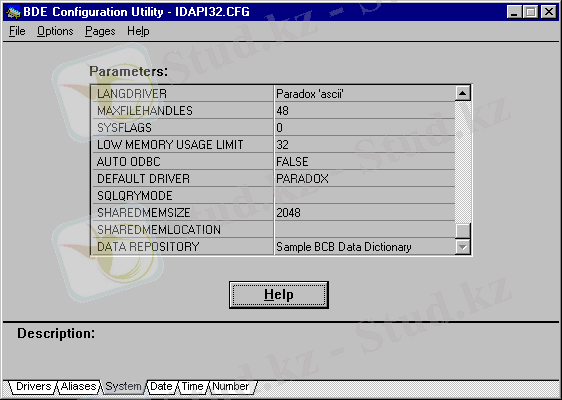This screenshot has width=562, height=400.
Task: Switch to the Aliases tab
Action: coord(78,387)
